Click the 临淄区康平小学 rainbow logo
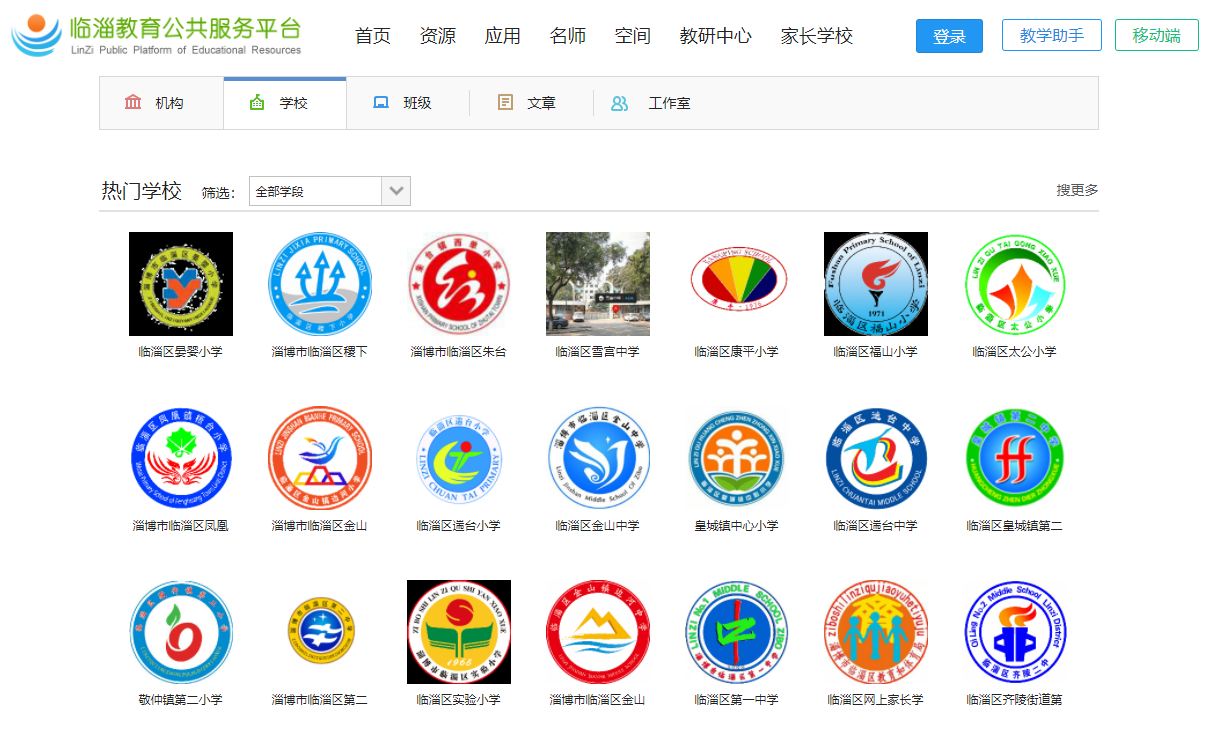The width and height of the screenshot is (1221, 746). (x=737, y=284)
